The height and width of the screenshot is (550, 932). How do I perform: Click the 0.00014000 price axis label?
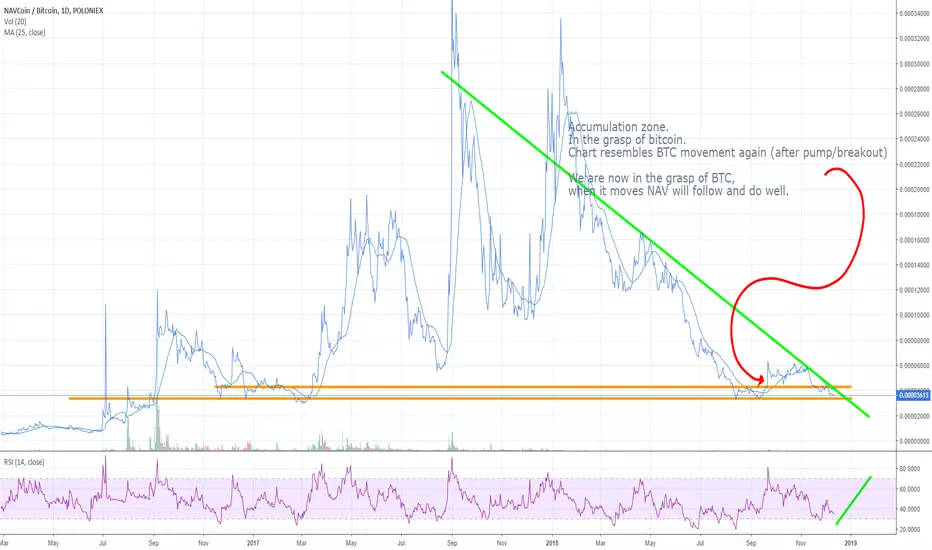(914, 265)
